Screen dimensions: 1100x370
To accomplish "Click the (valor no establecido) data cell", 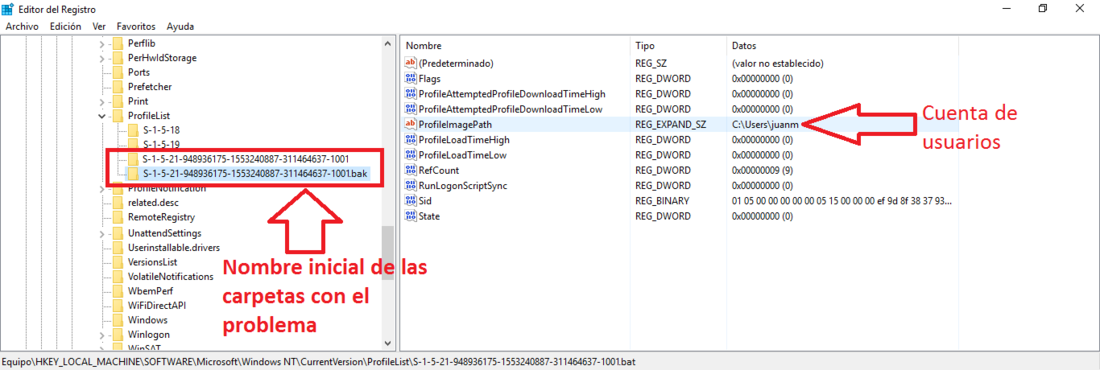I will (777, 63).
